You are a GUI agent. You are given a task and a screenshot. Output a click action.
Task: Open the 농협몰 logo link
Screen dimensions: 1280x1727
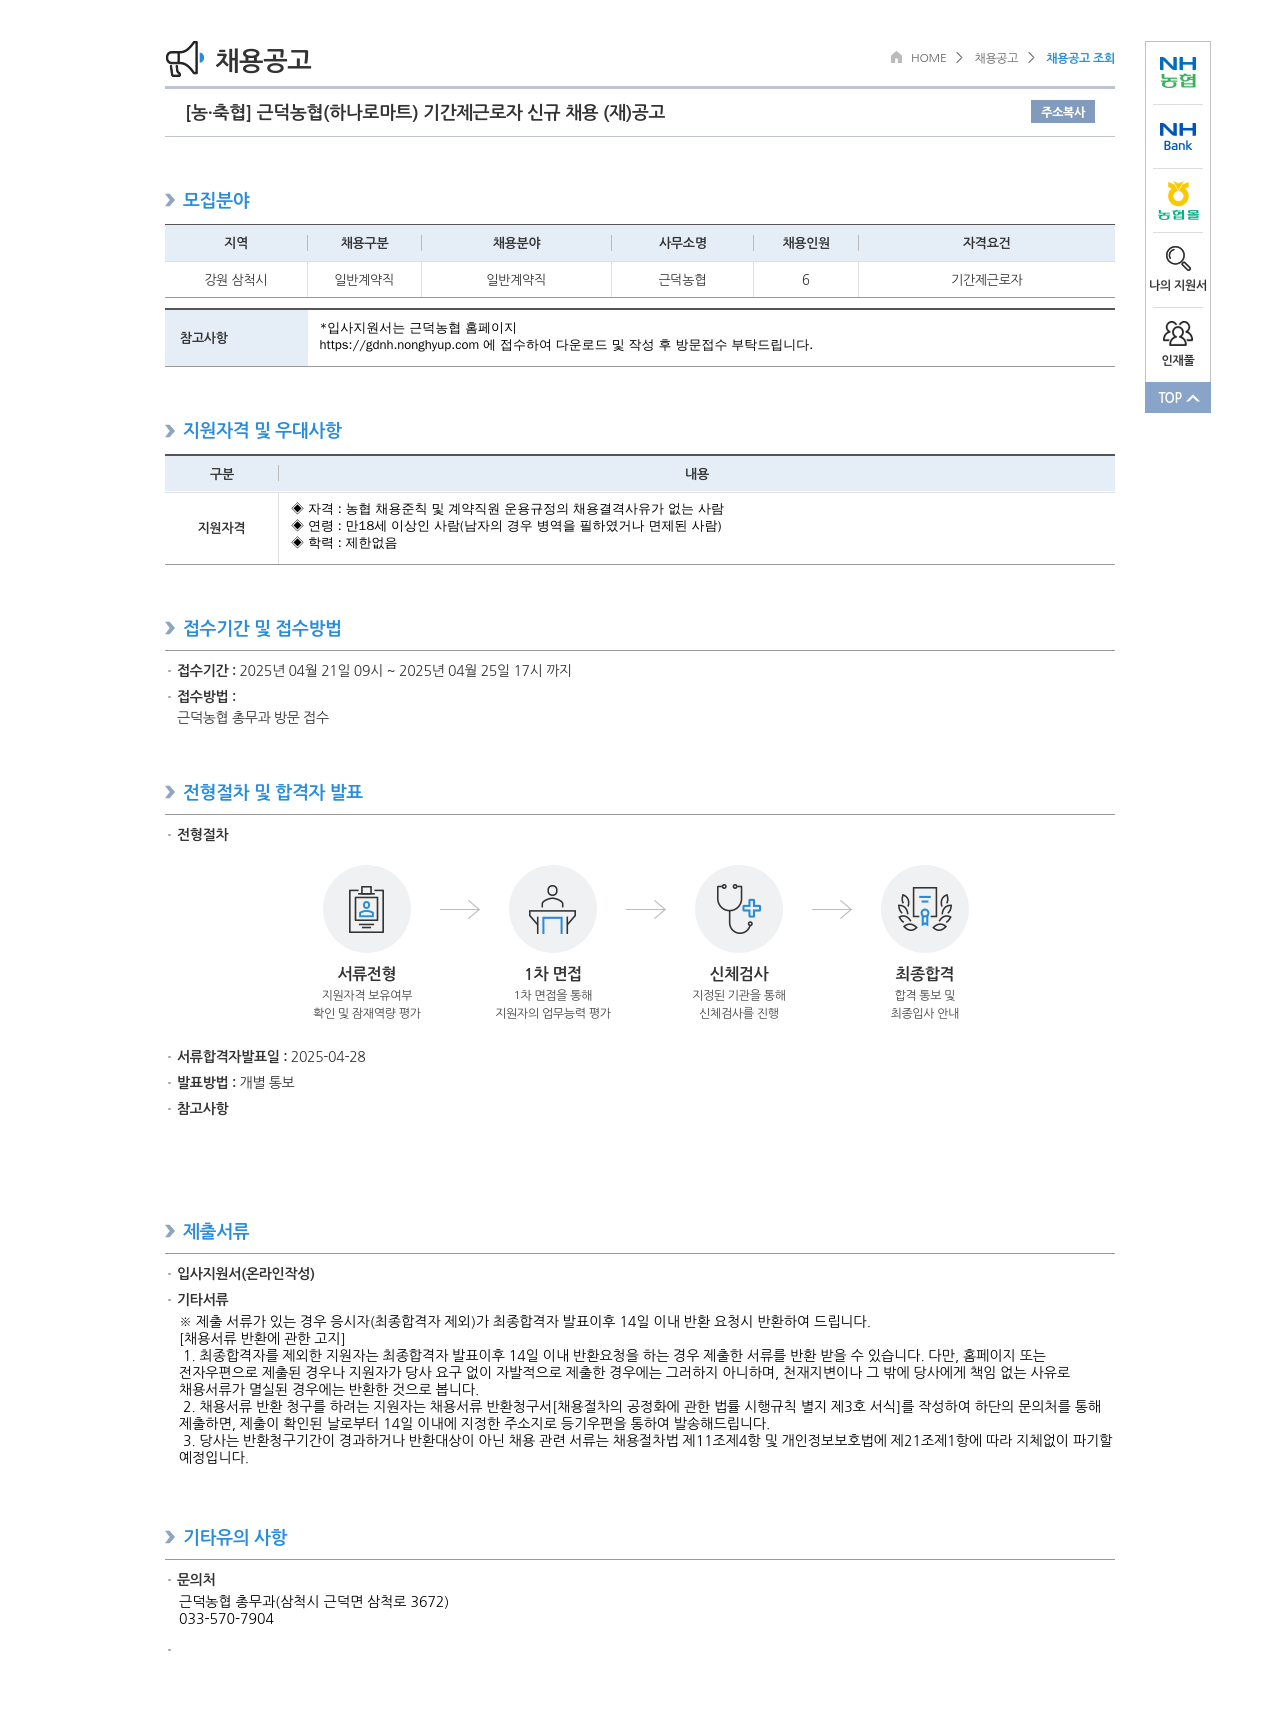point(1178,201)
